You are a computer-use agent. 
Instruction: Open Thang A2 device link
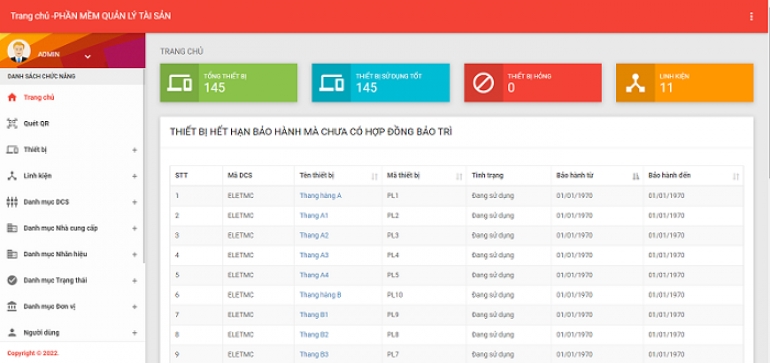(314, 235)
